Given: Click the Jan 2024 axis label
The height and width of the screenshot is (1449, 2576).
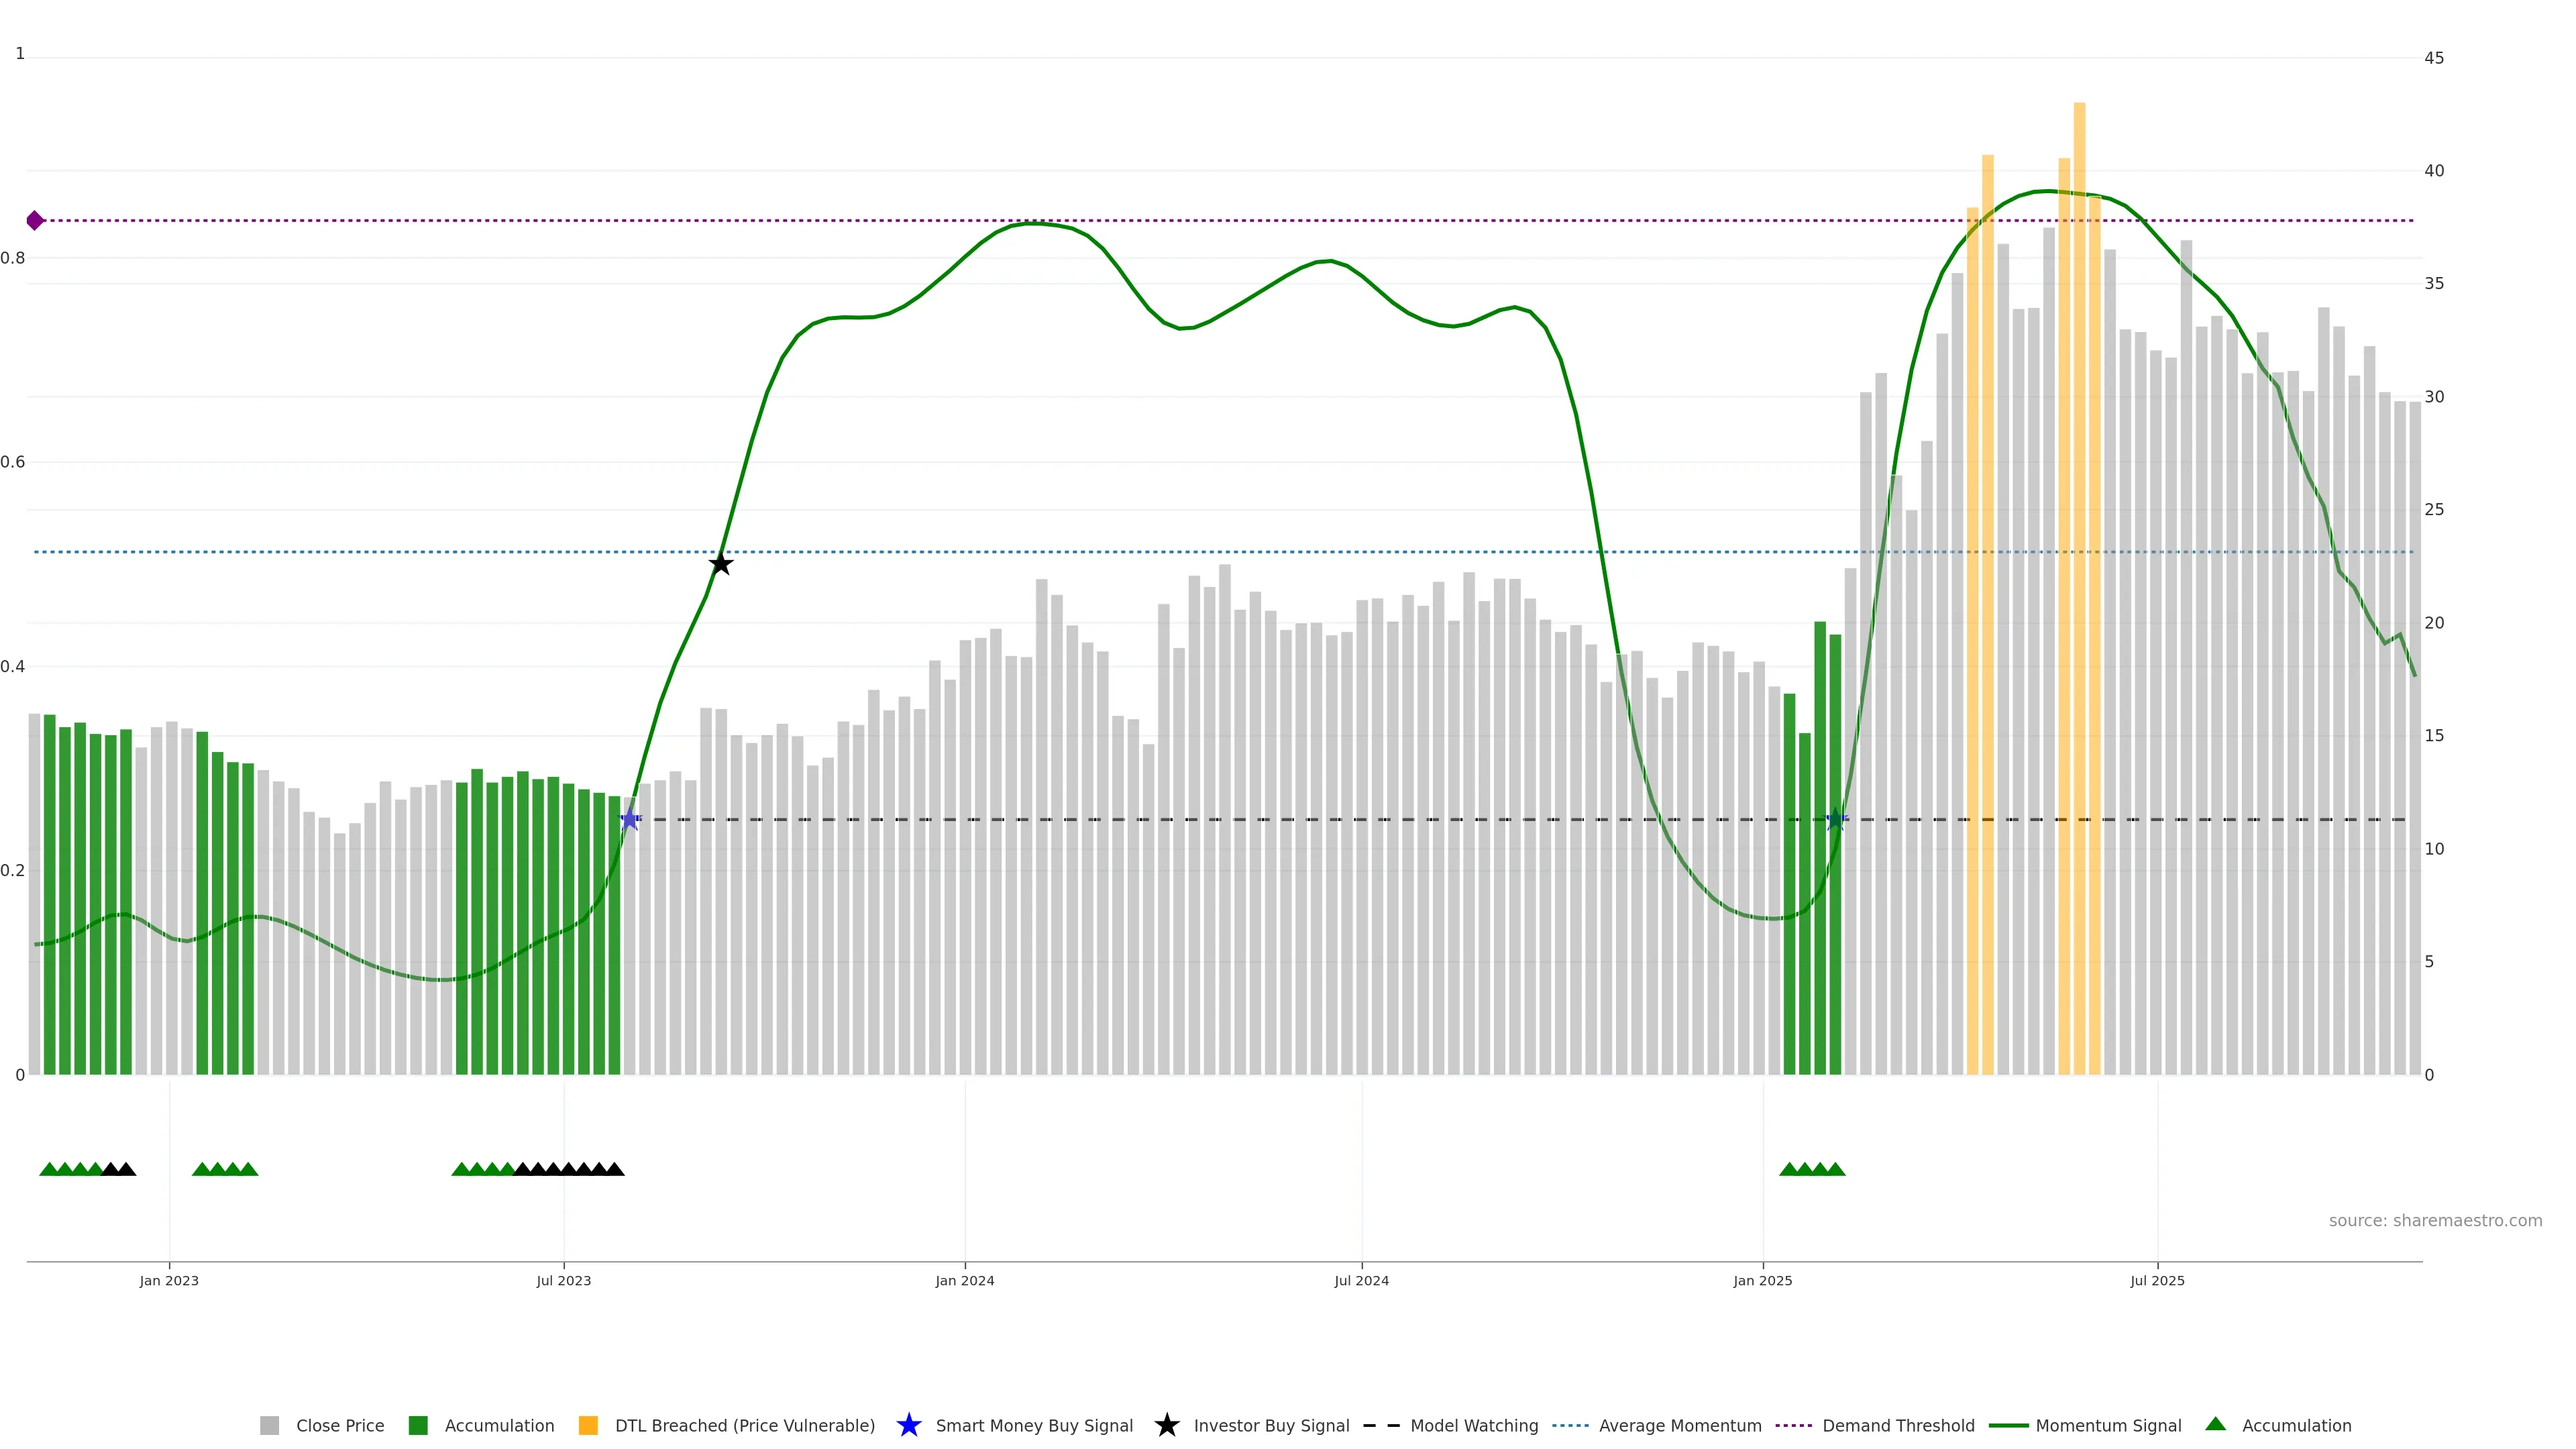Looking at the screenshot, I should 964,1280.
